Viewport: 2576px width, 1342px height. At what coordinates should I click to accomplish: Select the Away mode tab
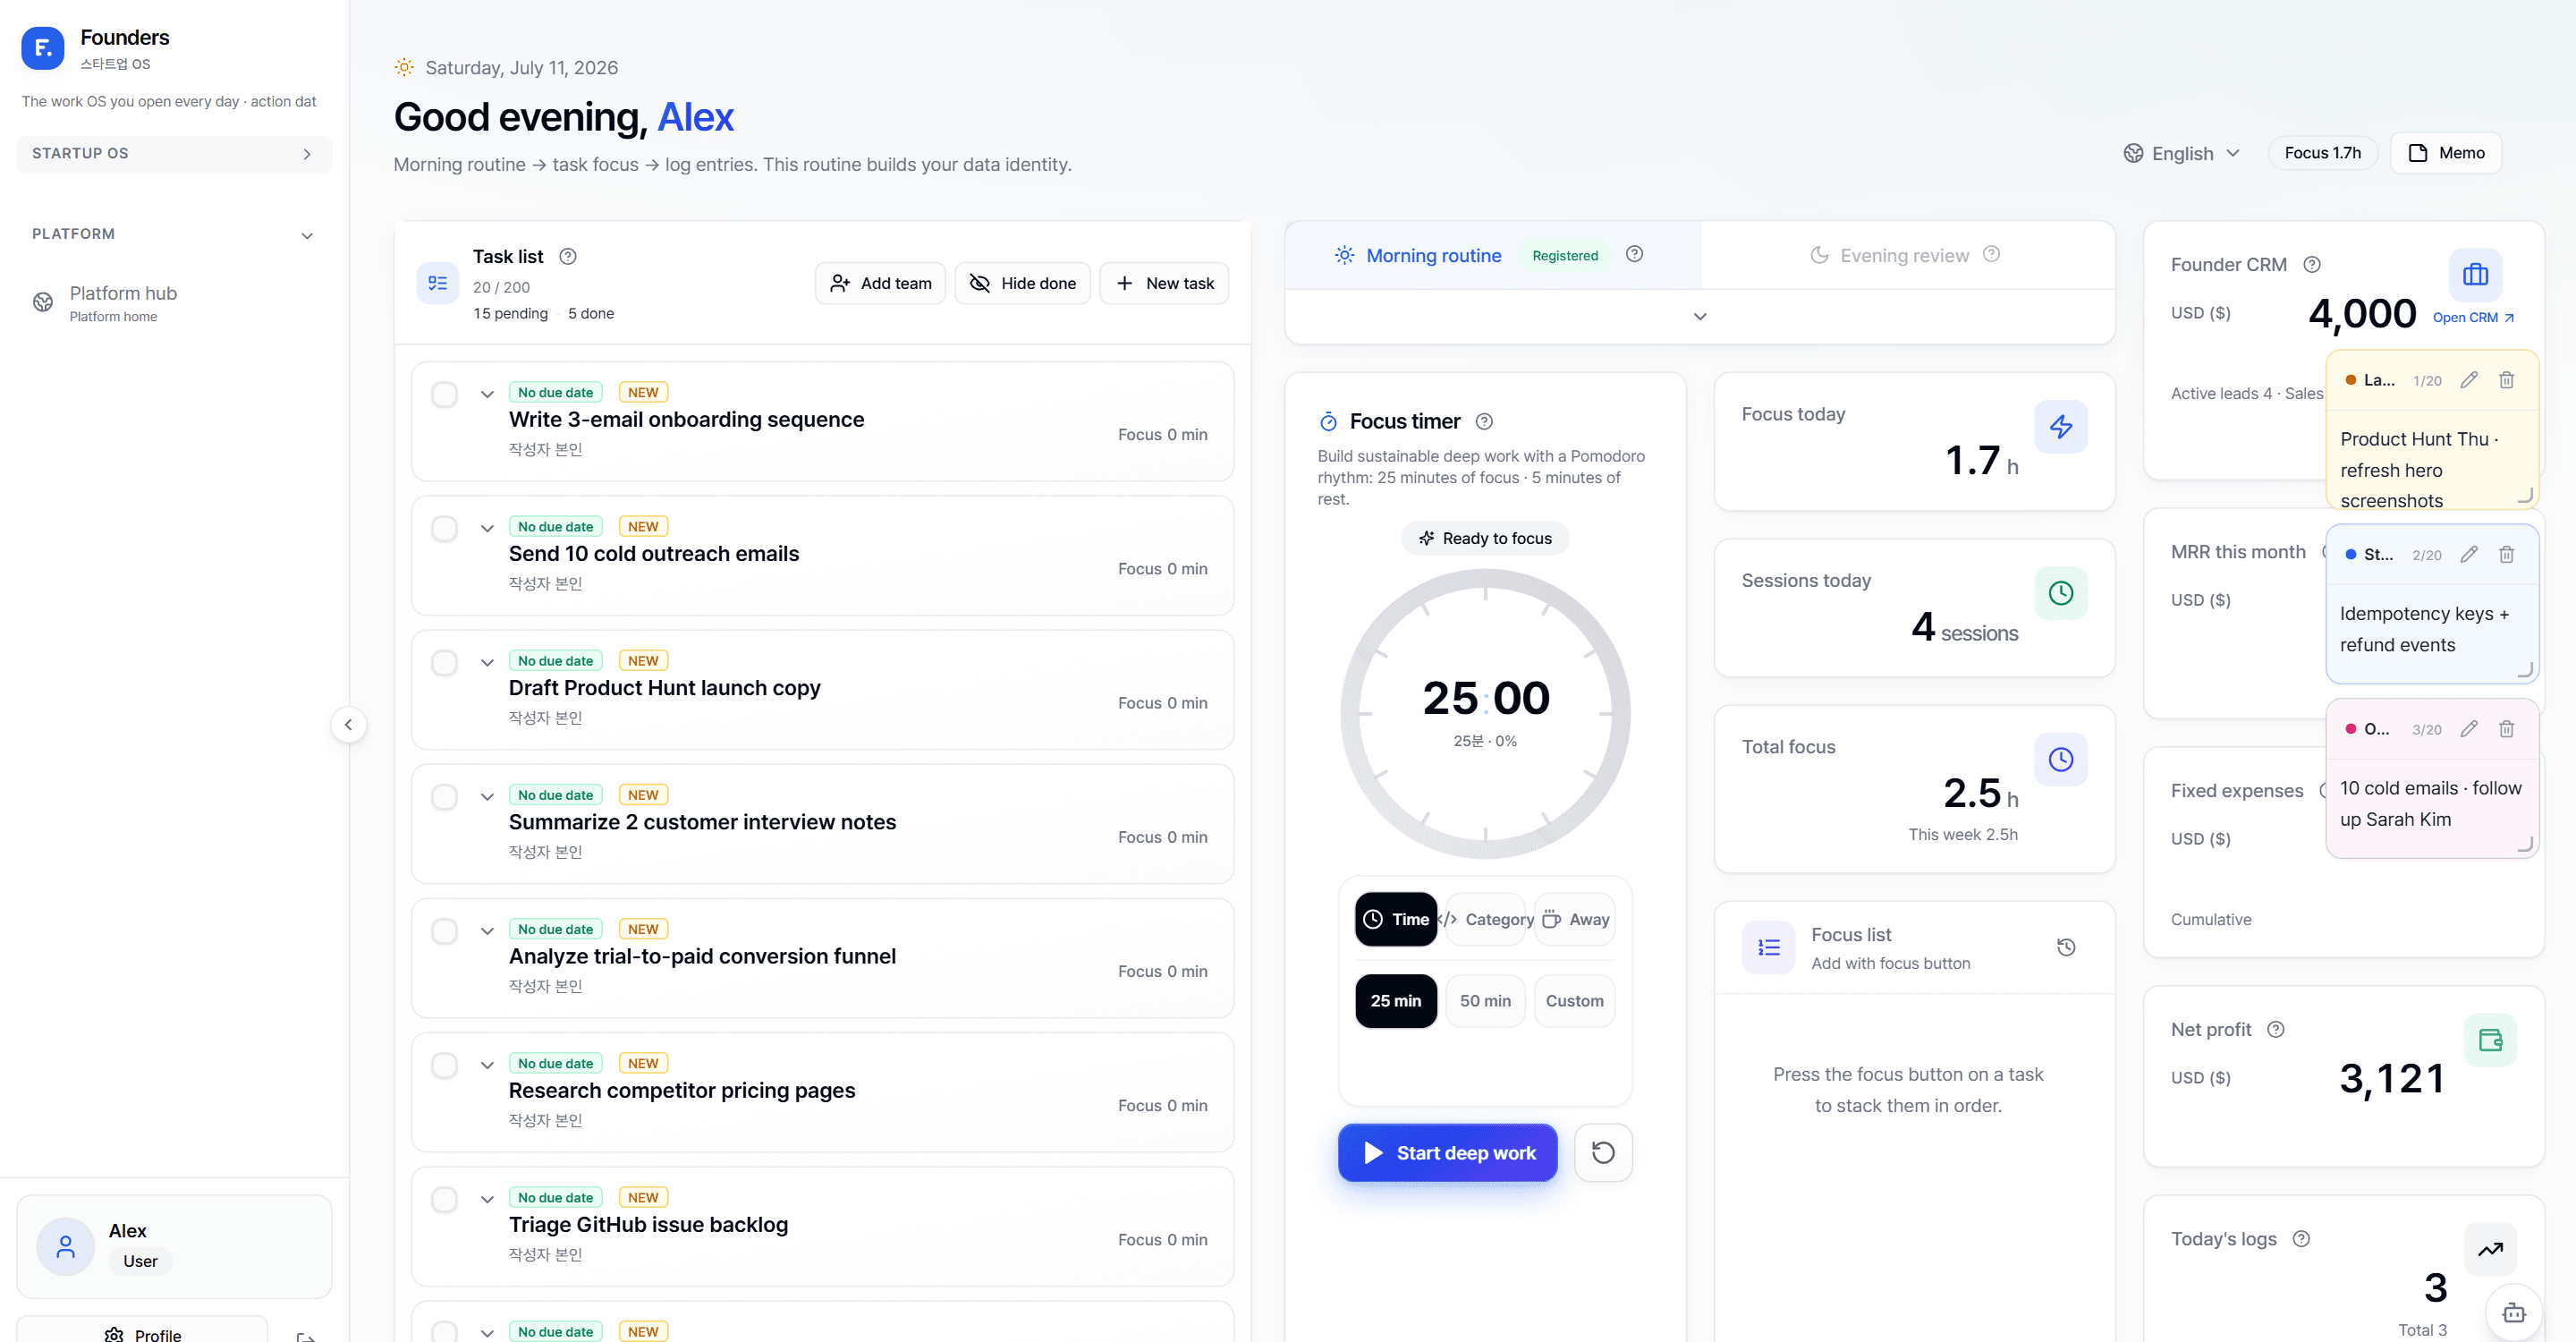[x=1575, y=919]
